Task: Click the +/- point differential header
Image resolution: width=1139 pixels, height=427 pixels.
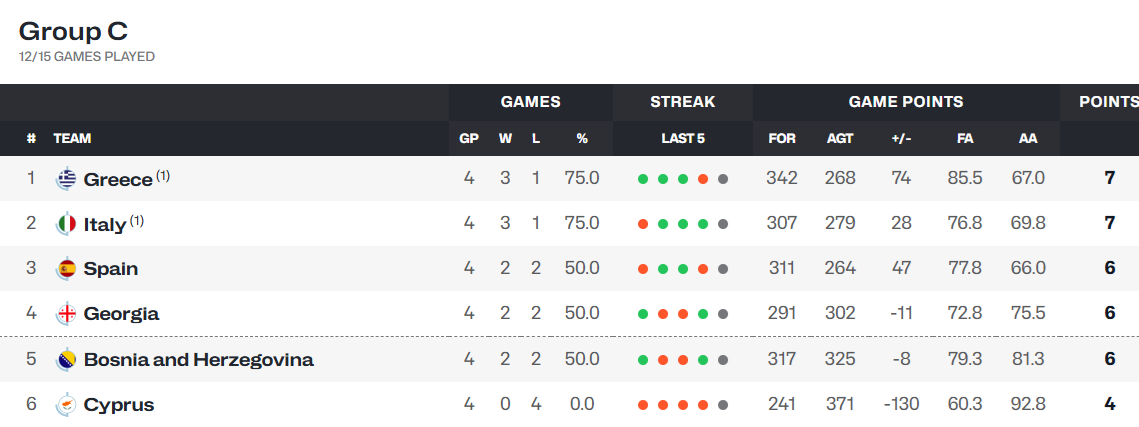Action: pos(901,138)
